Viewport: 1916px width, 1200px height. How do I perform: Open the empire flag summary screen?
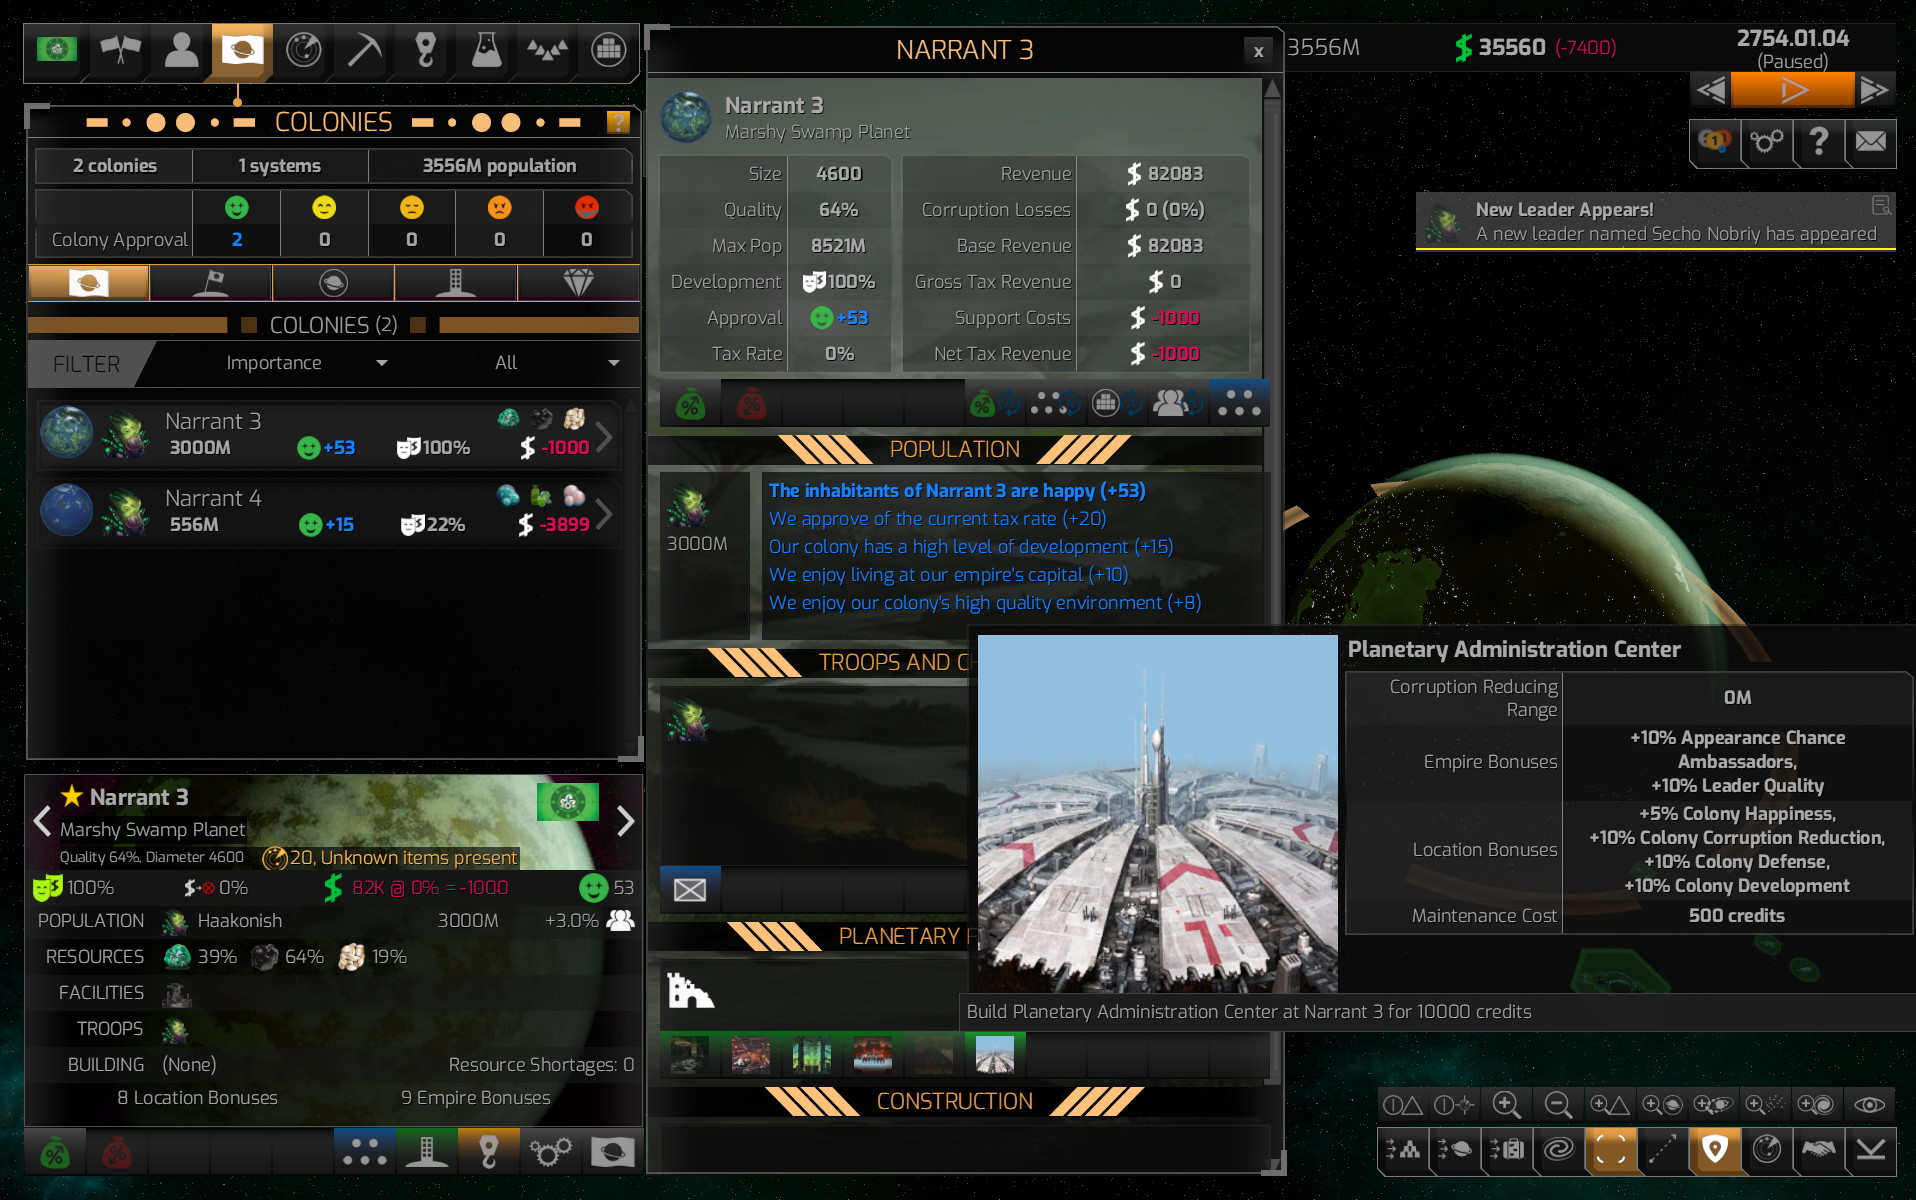click(x=57, y=49)
